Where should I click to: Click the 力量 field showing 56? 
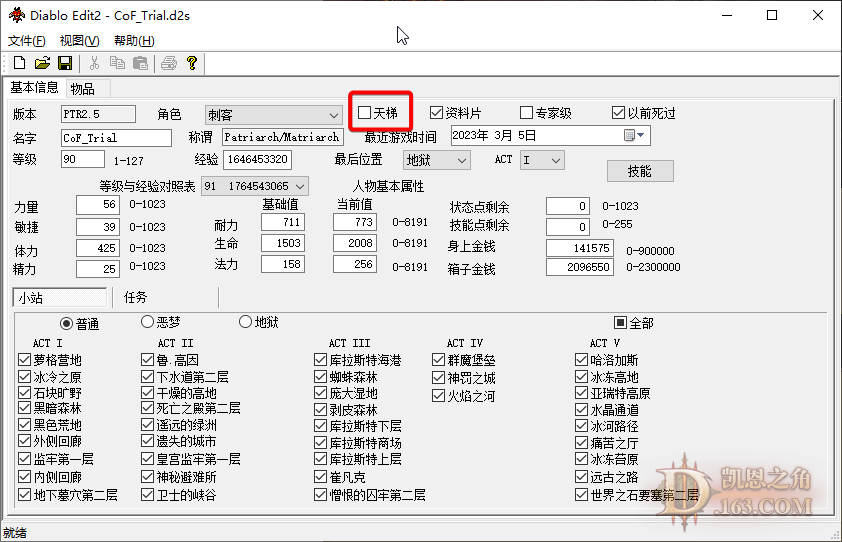tap(98, 205)
